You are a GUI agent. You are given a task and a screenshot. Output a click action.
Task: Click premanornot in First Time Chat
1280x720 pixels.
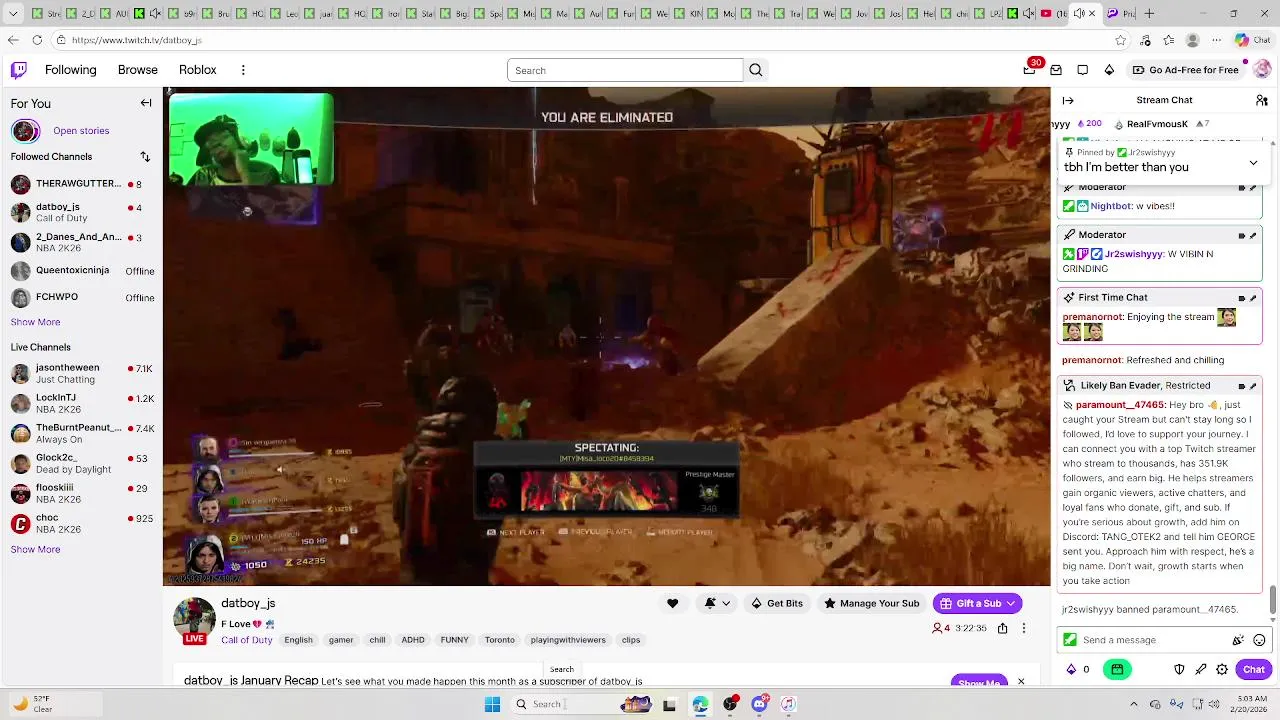(x=1092, y=317)
